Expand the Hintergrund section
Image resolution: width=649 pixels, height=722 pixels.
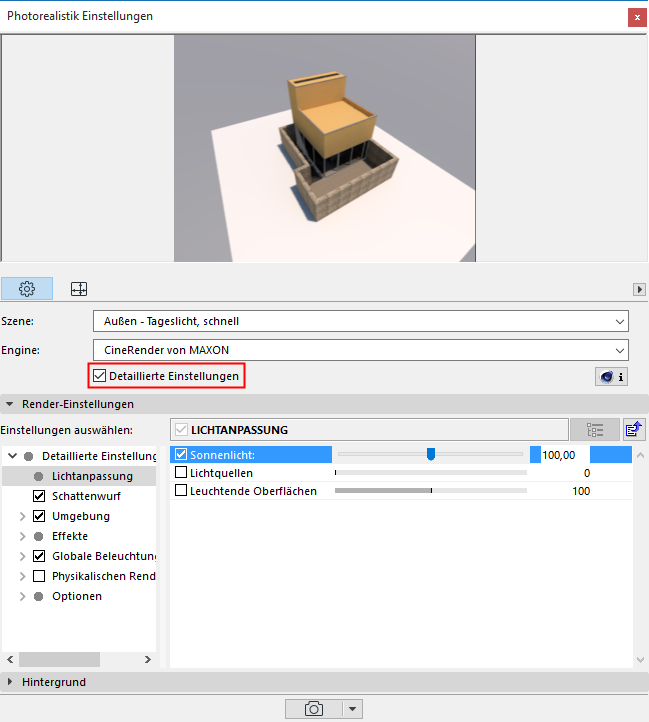click(x=10, y=682)
